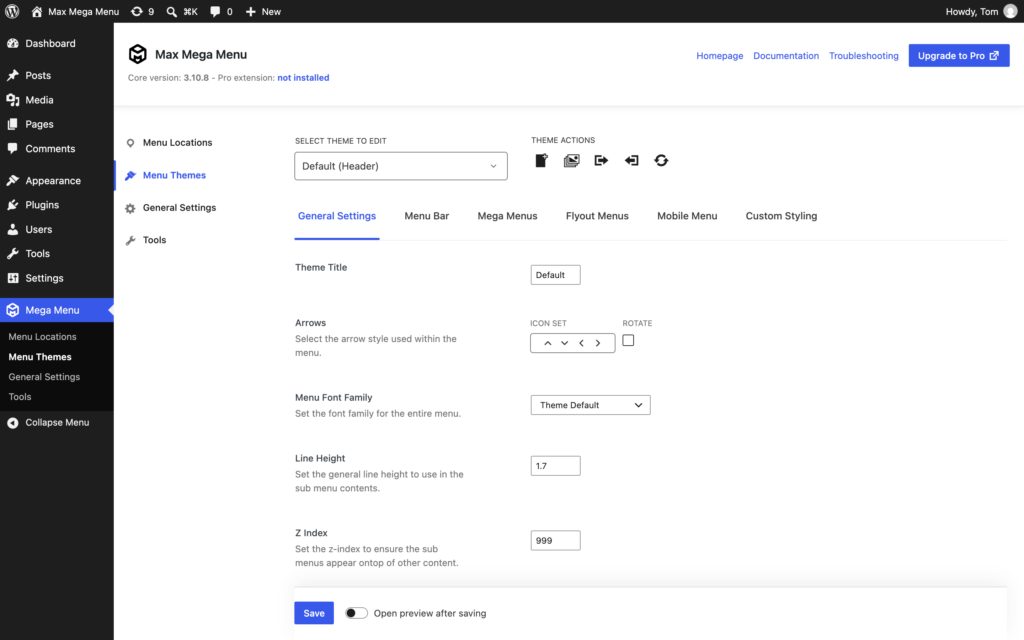Screen dimensions: 1024x640
Task: Open the Homepage link
Action: [x=719, y=56]
